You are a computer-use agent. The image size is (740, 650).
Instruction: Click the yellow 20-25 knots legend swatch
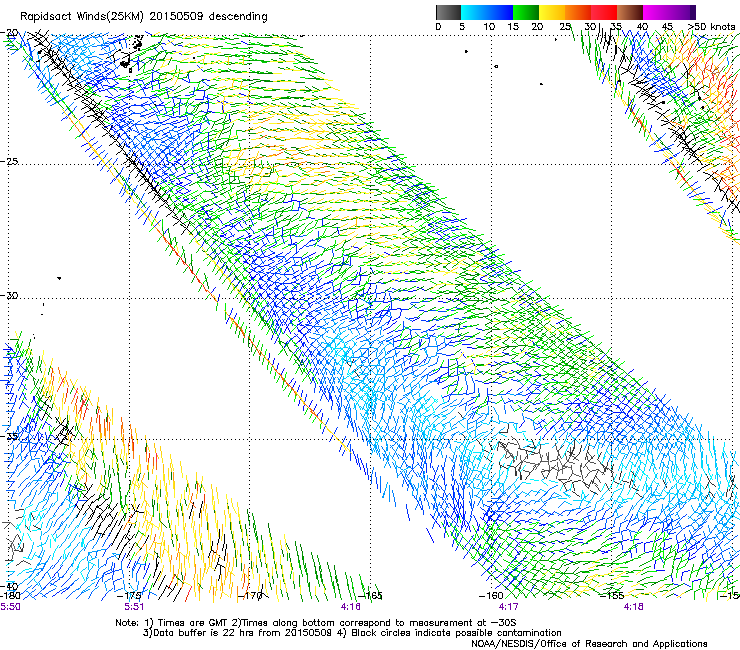[x=552, y=12]
